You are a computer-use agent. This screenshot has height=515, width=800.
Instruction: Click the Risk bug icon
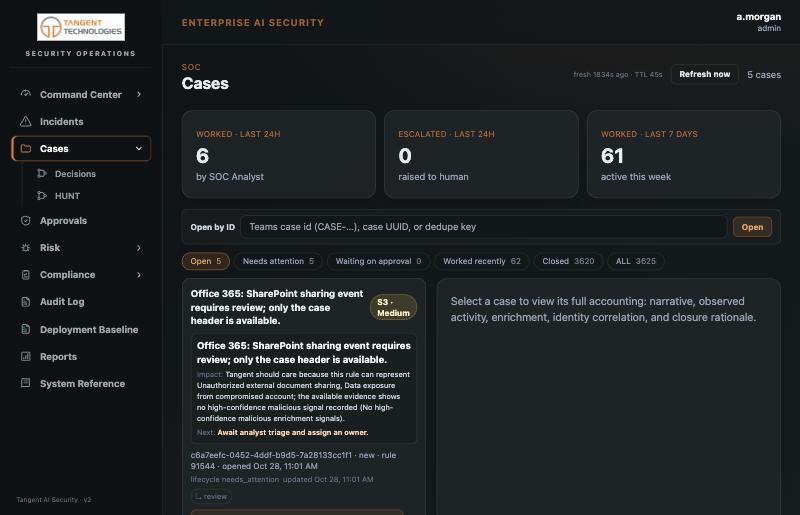[26, 248]
